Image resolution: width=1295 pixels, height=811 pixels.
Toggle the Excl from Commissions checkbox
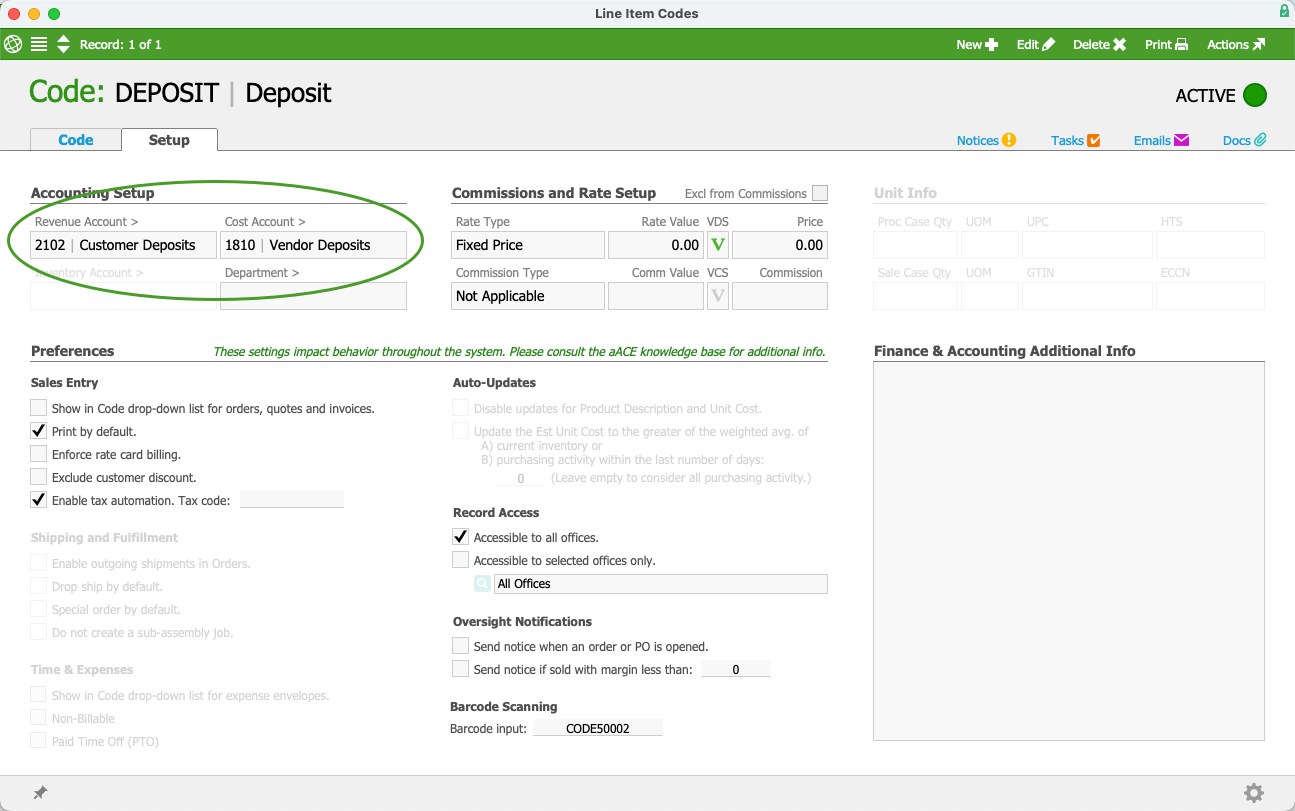click(820, 193)
